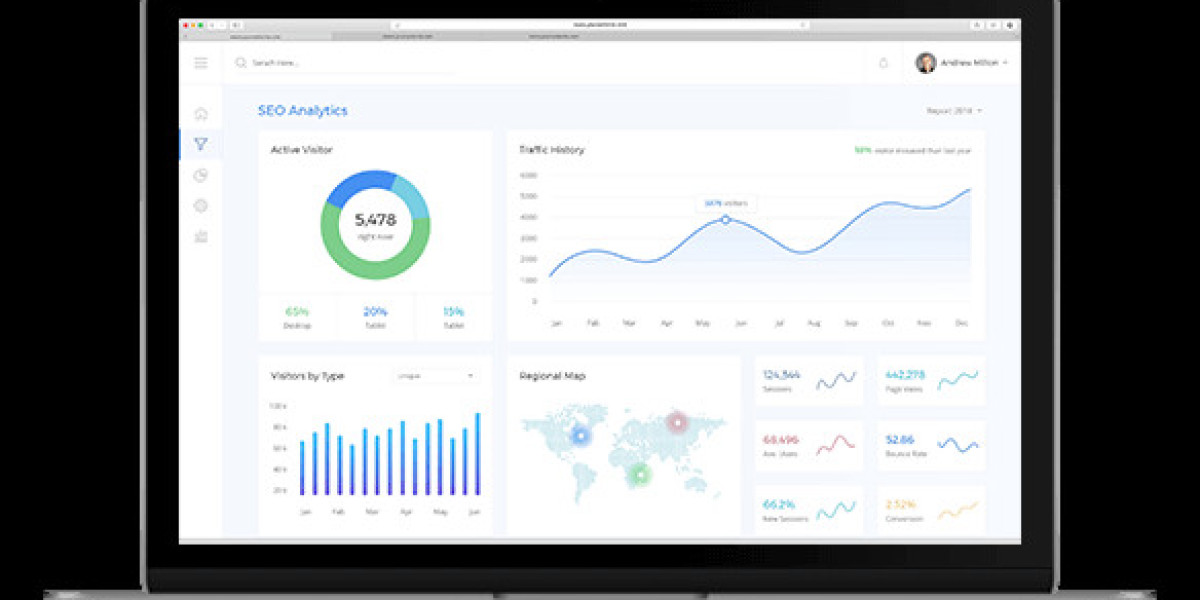
Task: Switch to the second browser tab
Action: pyautogui.click(x=405, y=36)
